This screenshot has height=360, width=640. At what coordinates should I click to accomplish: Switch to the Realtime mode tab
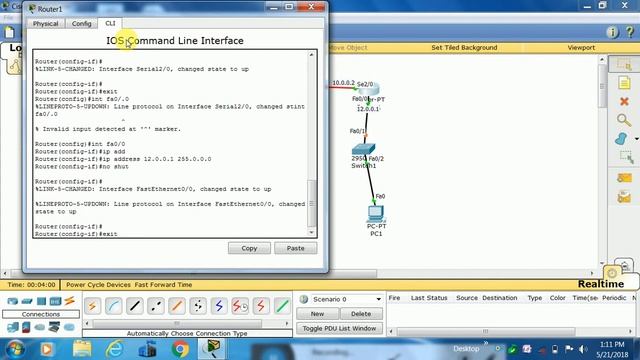click(600, 284)
